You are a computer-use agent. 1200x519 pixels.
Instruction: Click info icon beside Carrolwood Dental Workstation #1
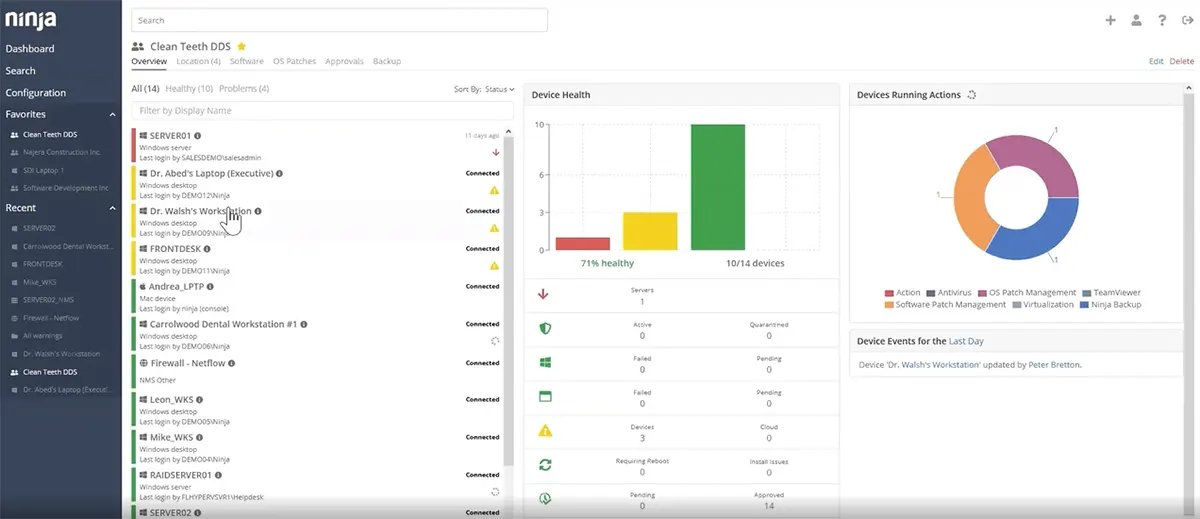pyautogui.click(x=304, y=324)
